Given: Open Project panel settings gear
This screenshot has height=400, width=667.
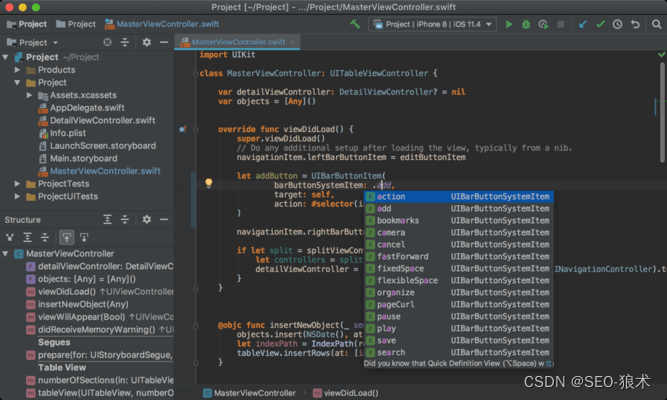Looking at the screenshot, I should [146, 42].
